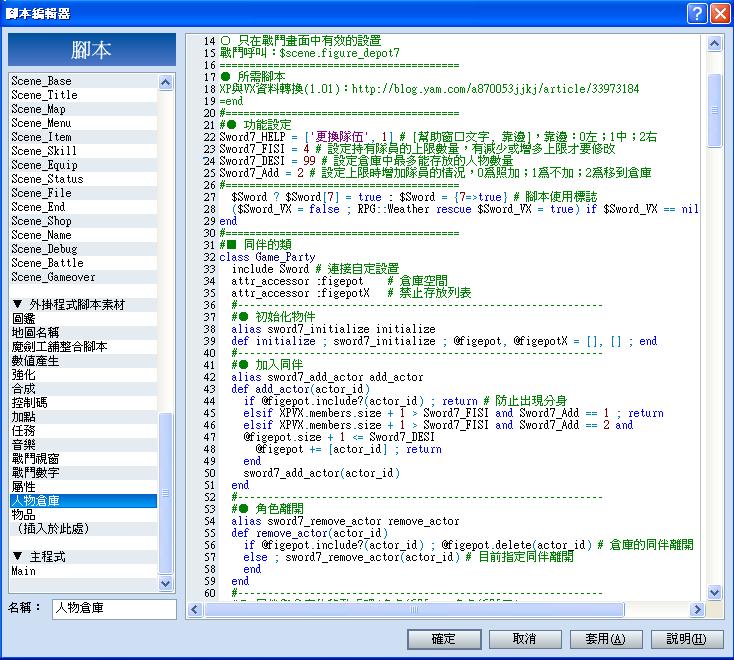The height and width of the screenshot is (660, 734).
Task: Select Scene_Item script
Action: 83,137
